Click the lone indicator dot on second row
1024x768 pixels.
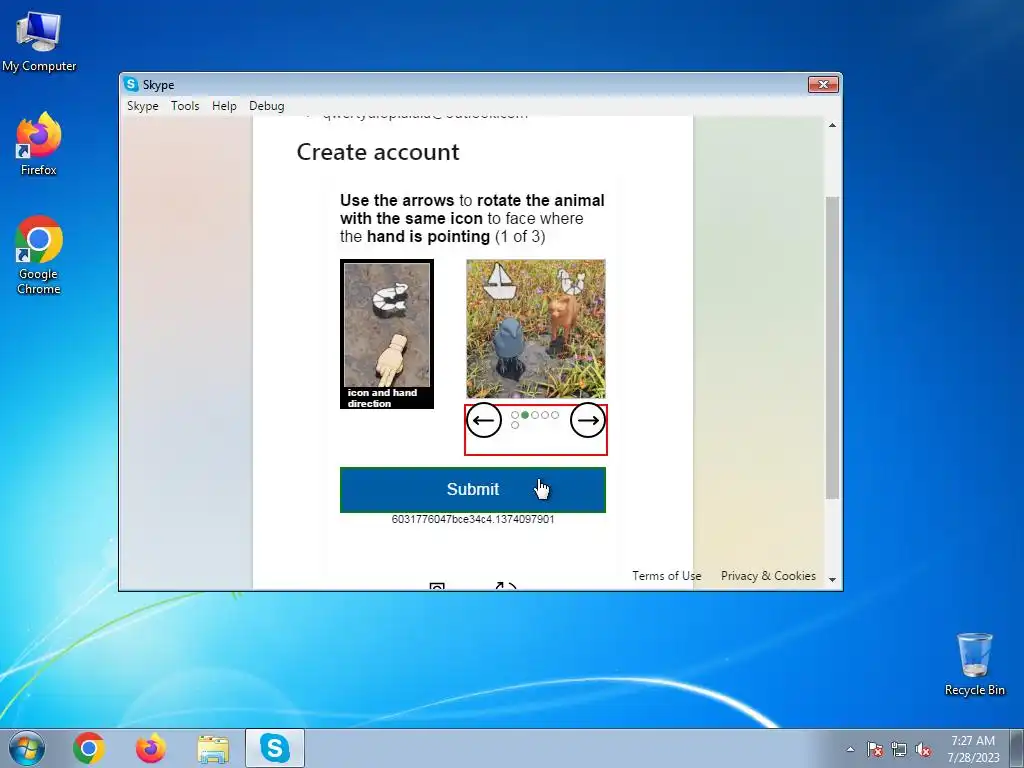tap(515, 425)
